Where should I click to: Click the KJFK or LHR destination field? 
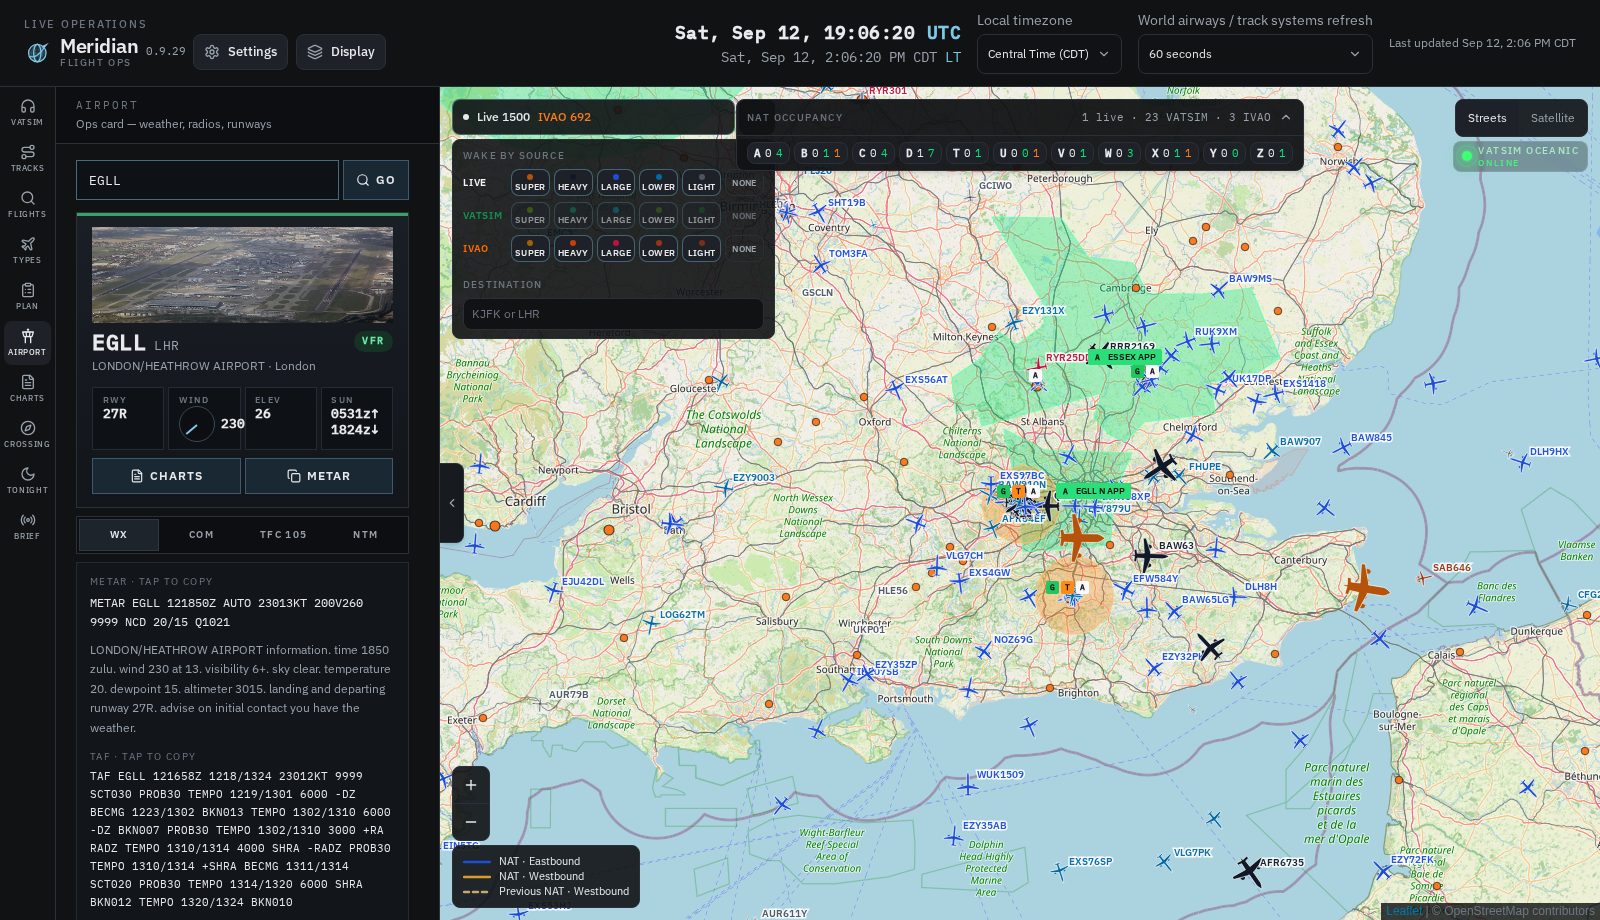613,314
